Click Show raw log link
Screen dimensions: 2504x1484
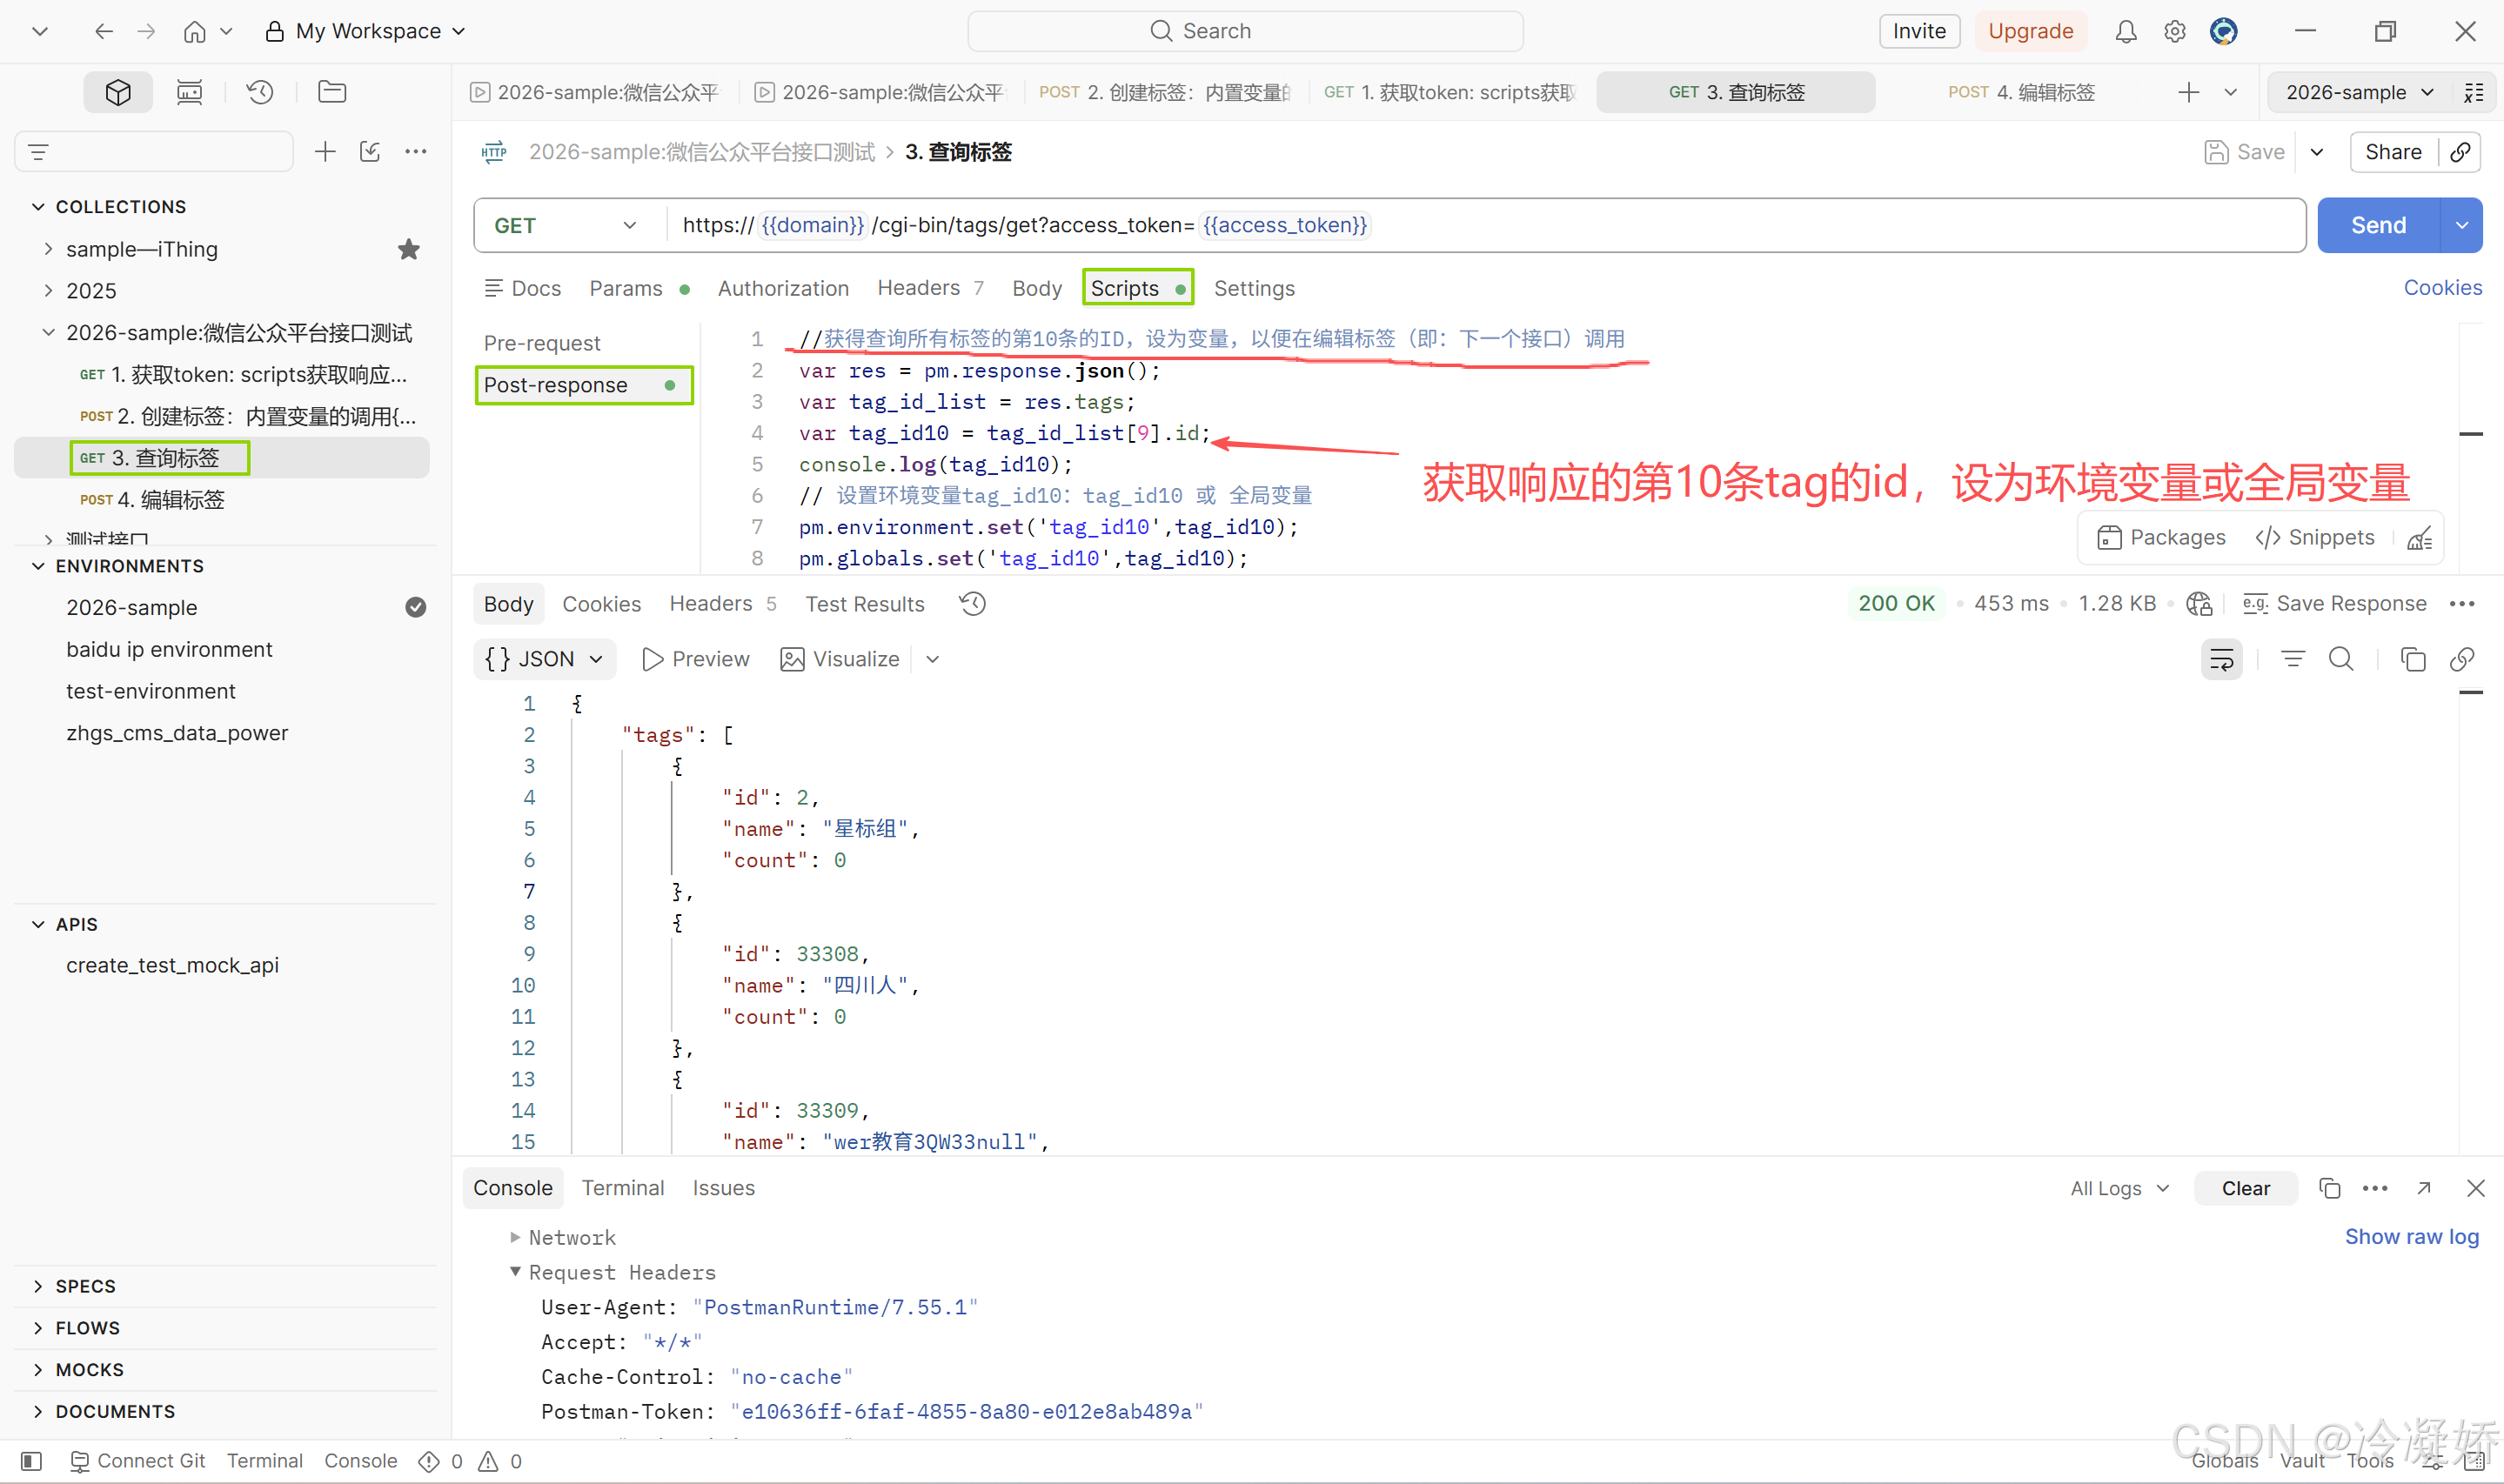tap(2411, 1236)
